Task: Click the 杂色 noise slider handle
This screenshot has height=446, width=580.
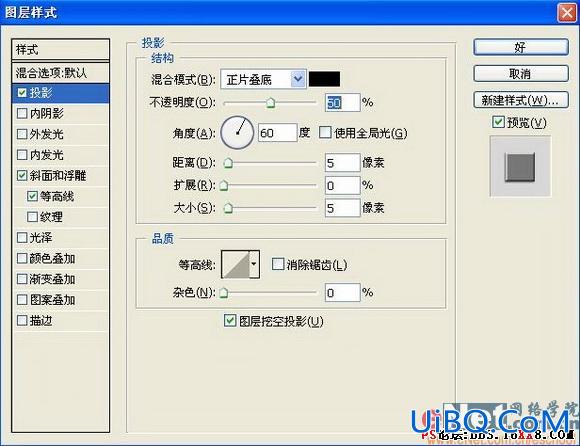Action: [x=224, y=293]
